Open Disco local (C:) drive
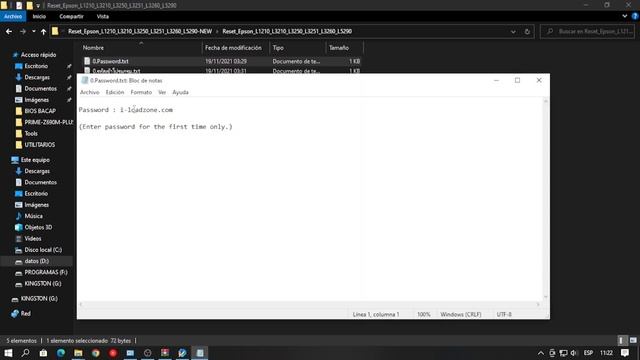 pos(43,250)
